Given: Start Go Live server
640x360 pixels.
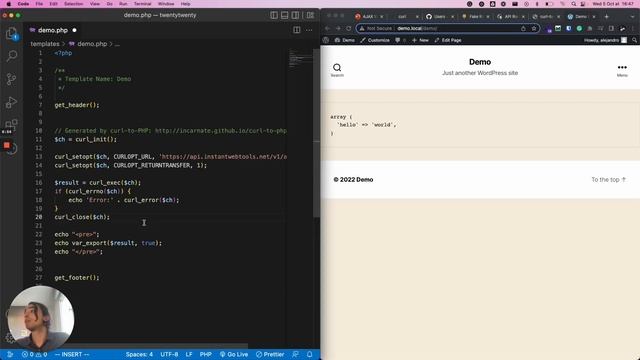Looking at the screenshot, I should coord(234,354).
